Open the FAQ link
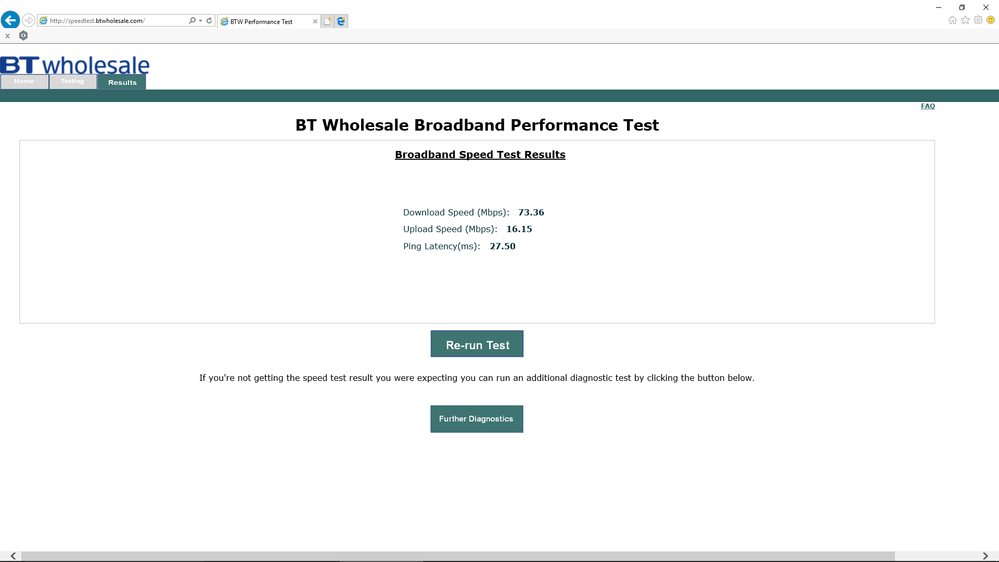Image resolution: width=999 pixels, height=562 pixels. (928, 106)
